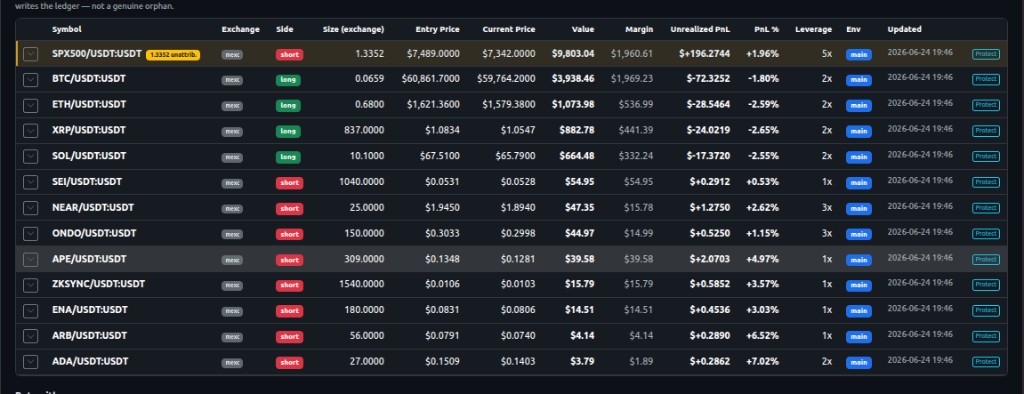1024x394 pixels.
Task: Click Protect for the ETH position
Action: [985, 105]
